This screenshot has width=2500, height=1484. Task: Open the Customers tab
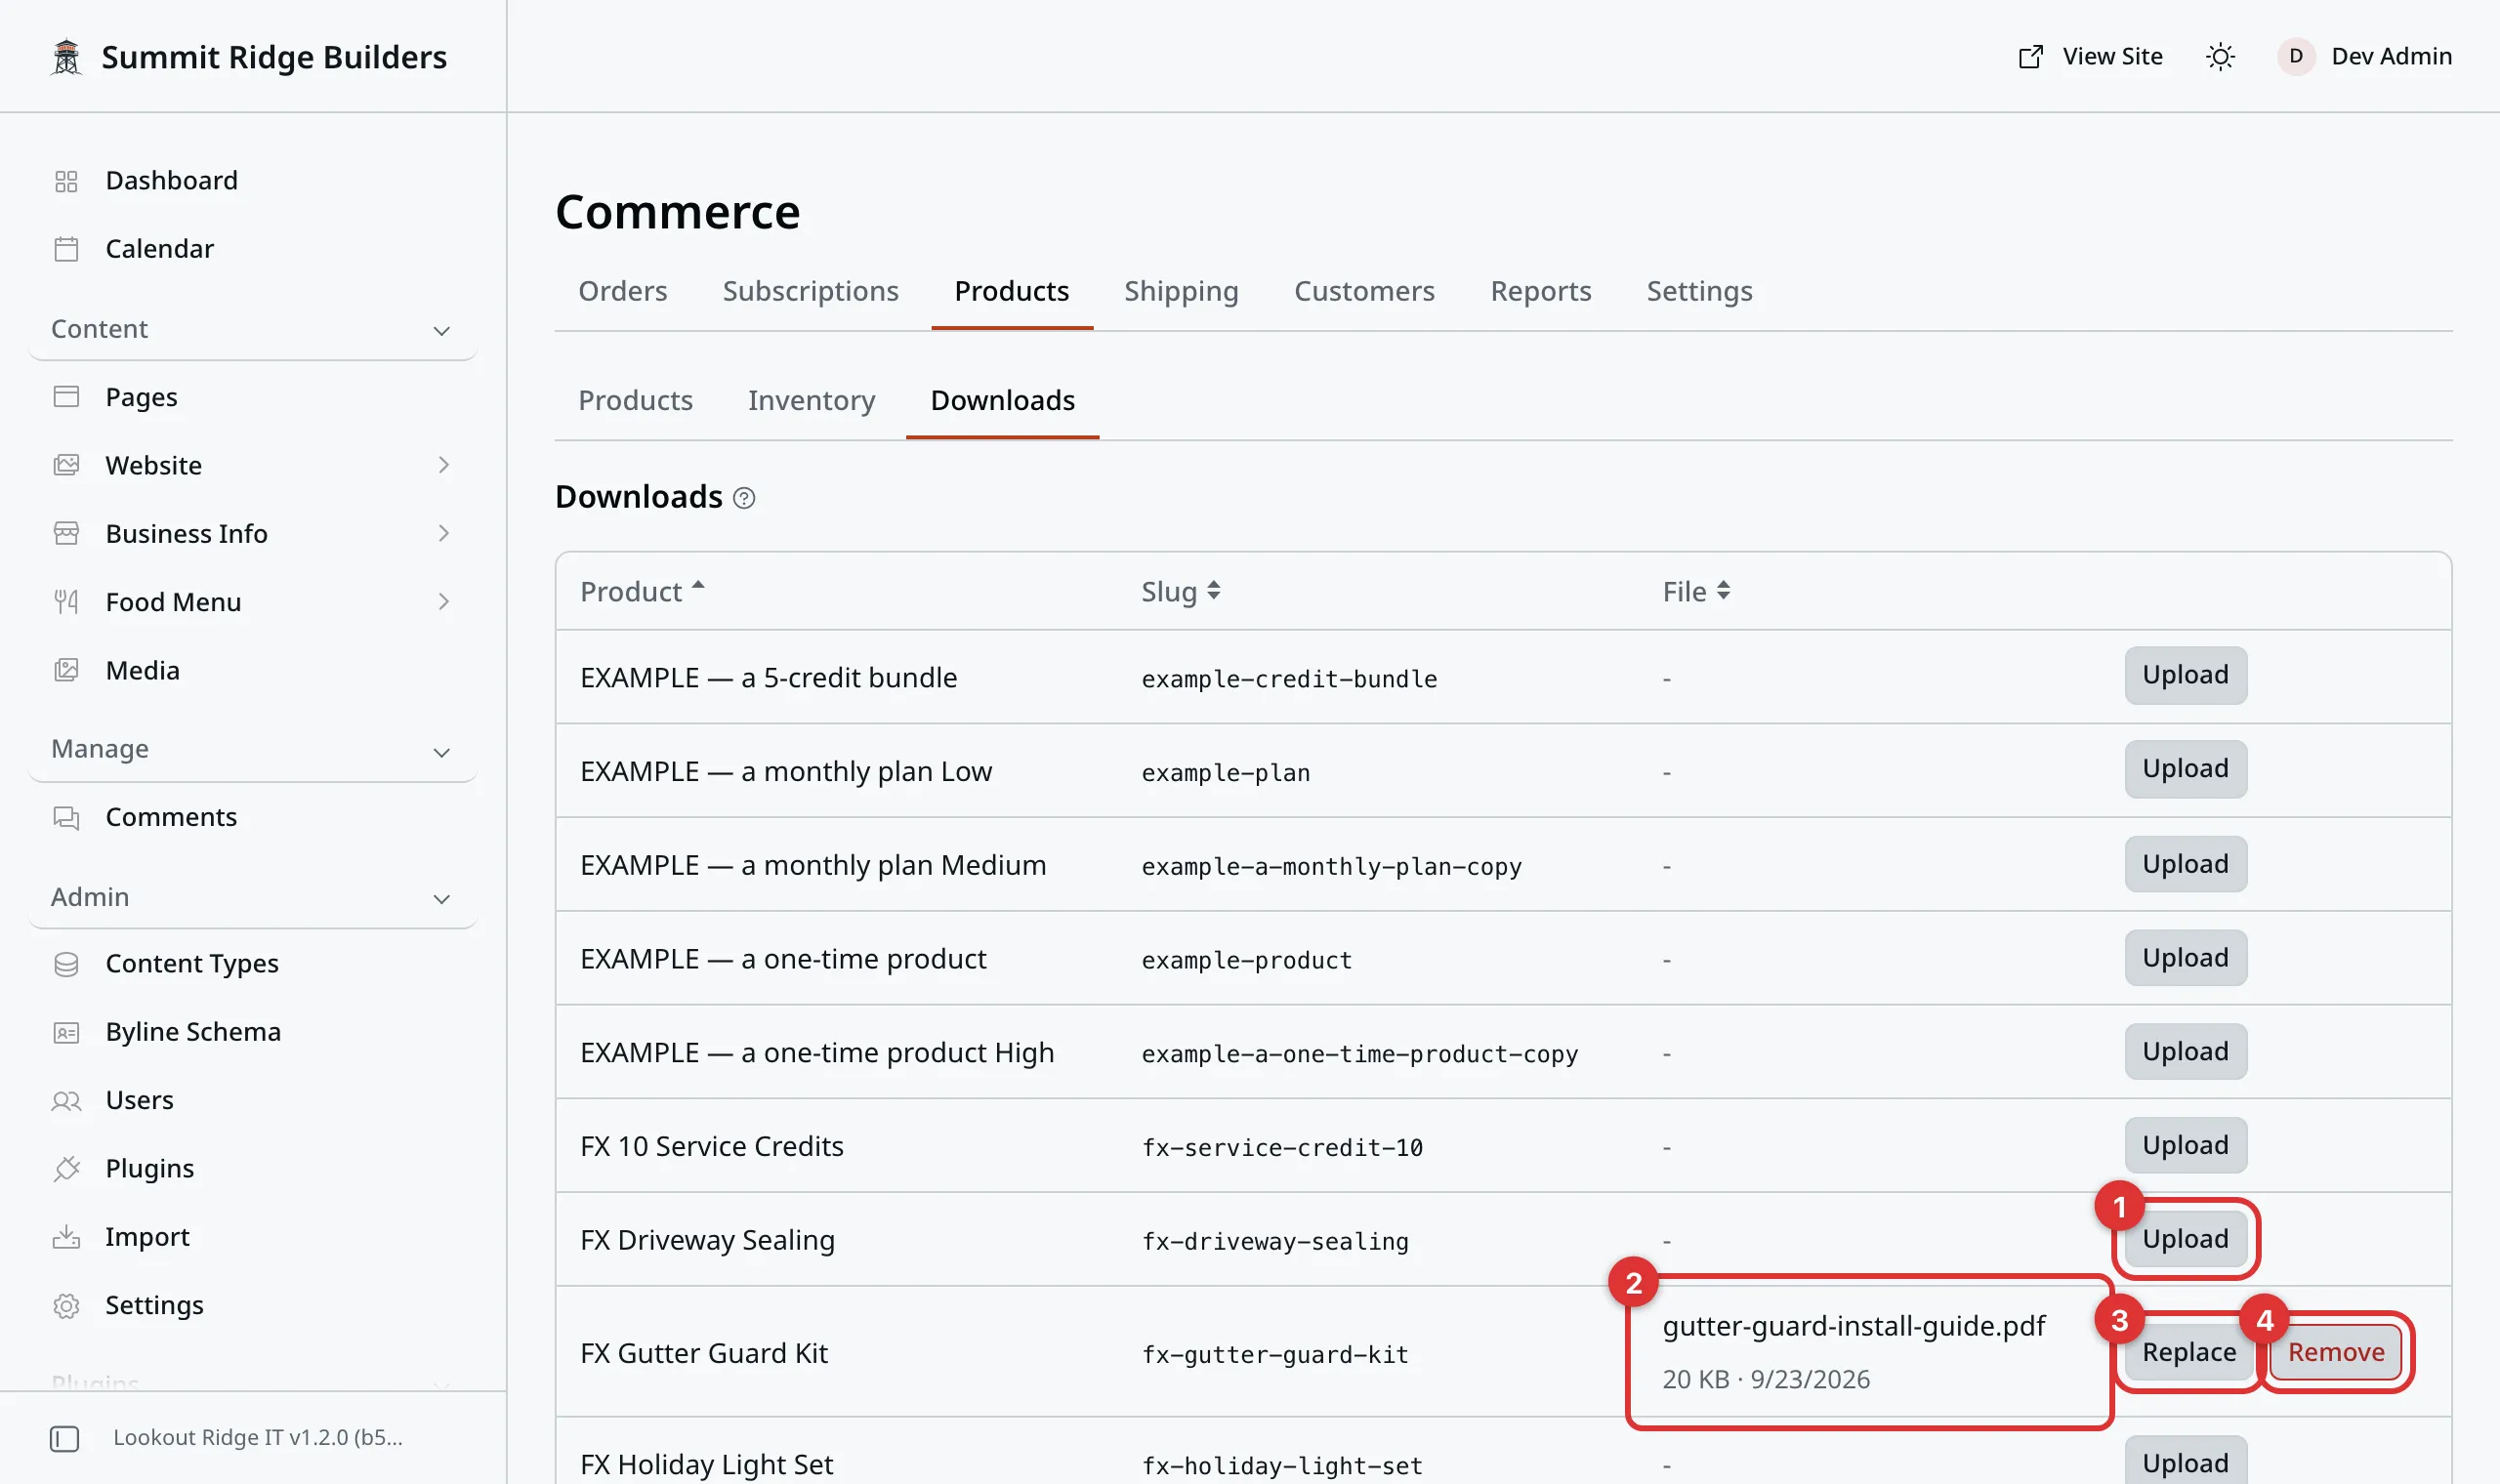[x=1364, y=291]
